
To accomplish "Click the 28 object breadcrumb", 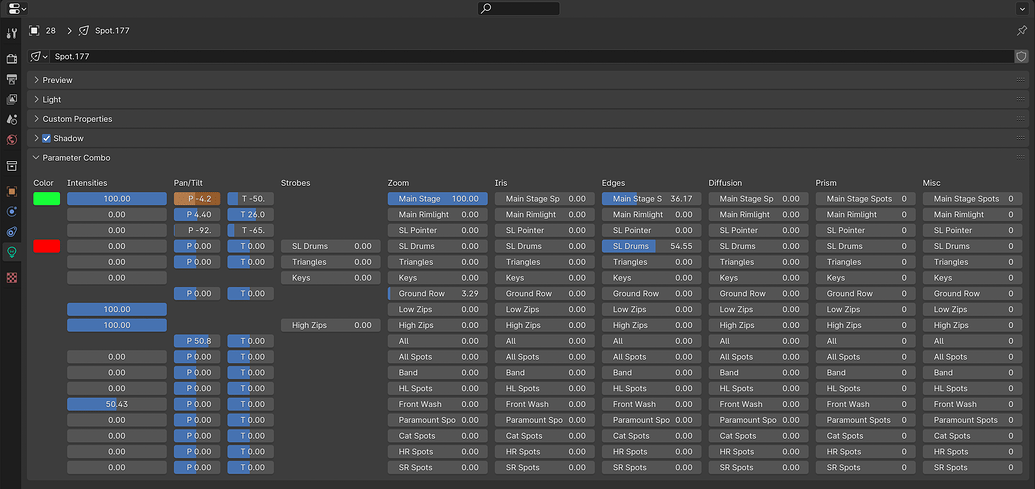I will coord(50,30).
